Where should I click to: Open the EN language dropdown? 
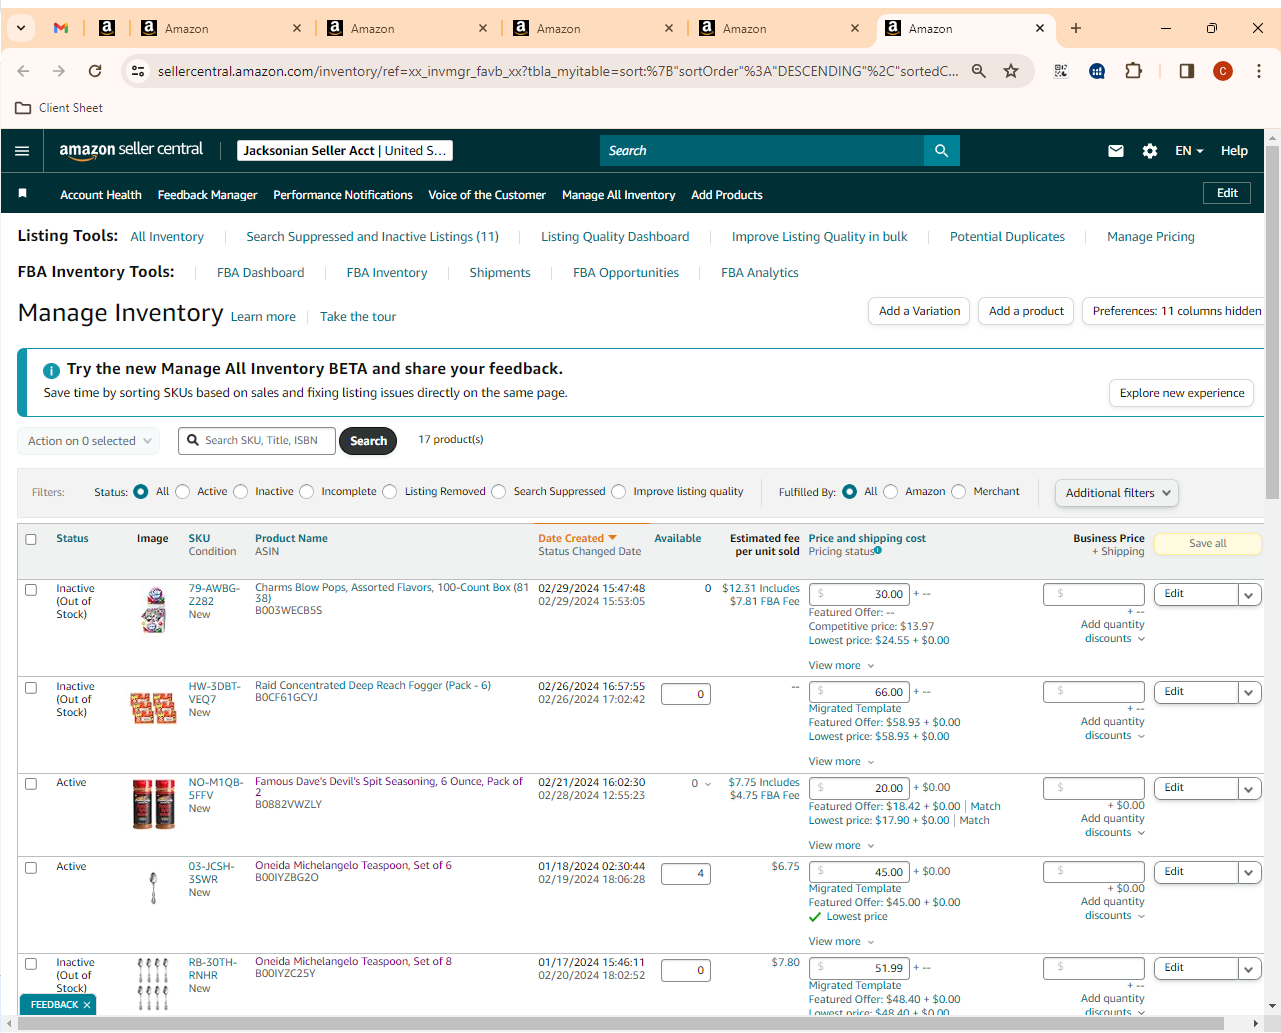coord(1189,151)
